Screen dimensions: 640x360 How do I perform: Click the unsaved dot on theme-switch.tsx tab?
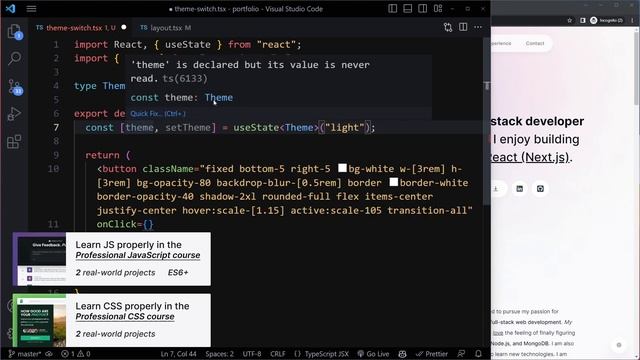(x=124, y=27)
